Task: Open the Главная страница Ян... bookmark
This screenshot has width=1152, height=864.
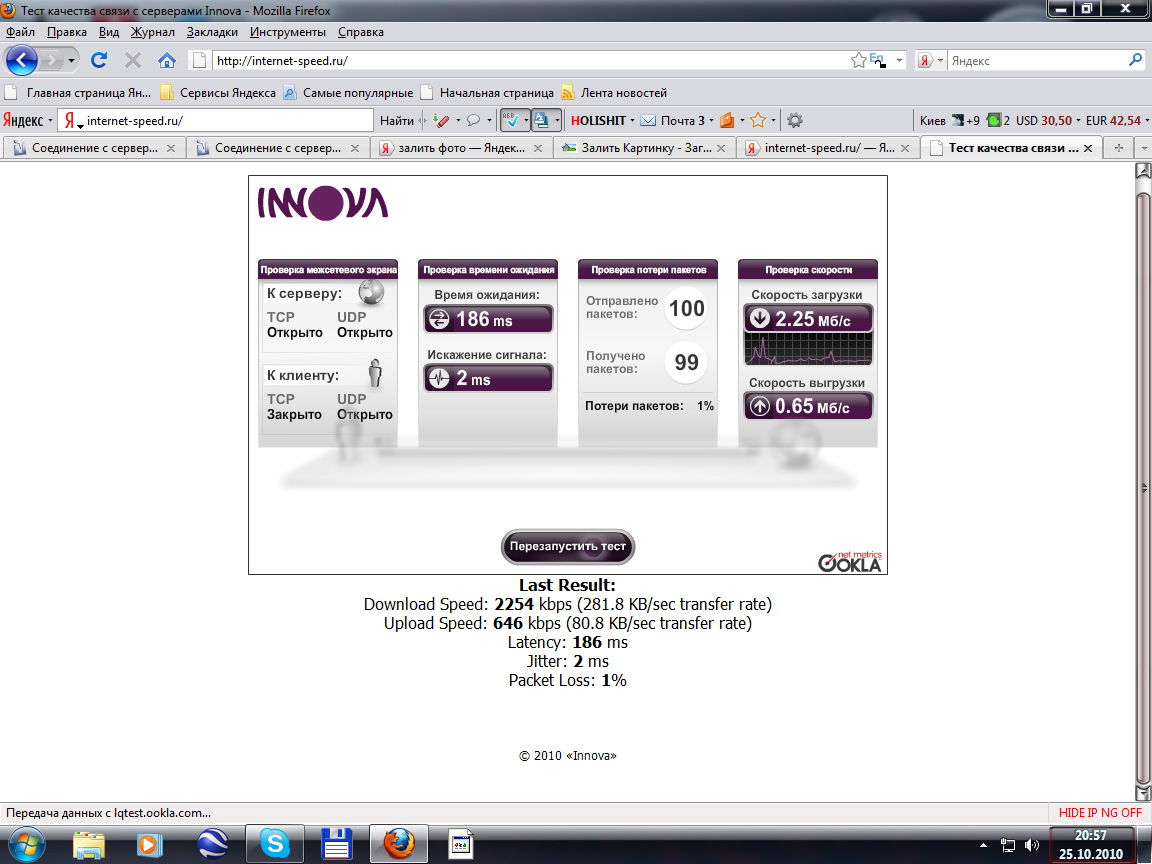Action: (78, 93)
